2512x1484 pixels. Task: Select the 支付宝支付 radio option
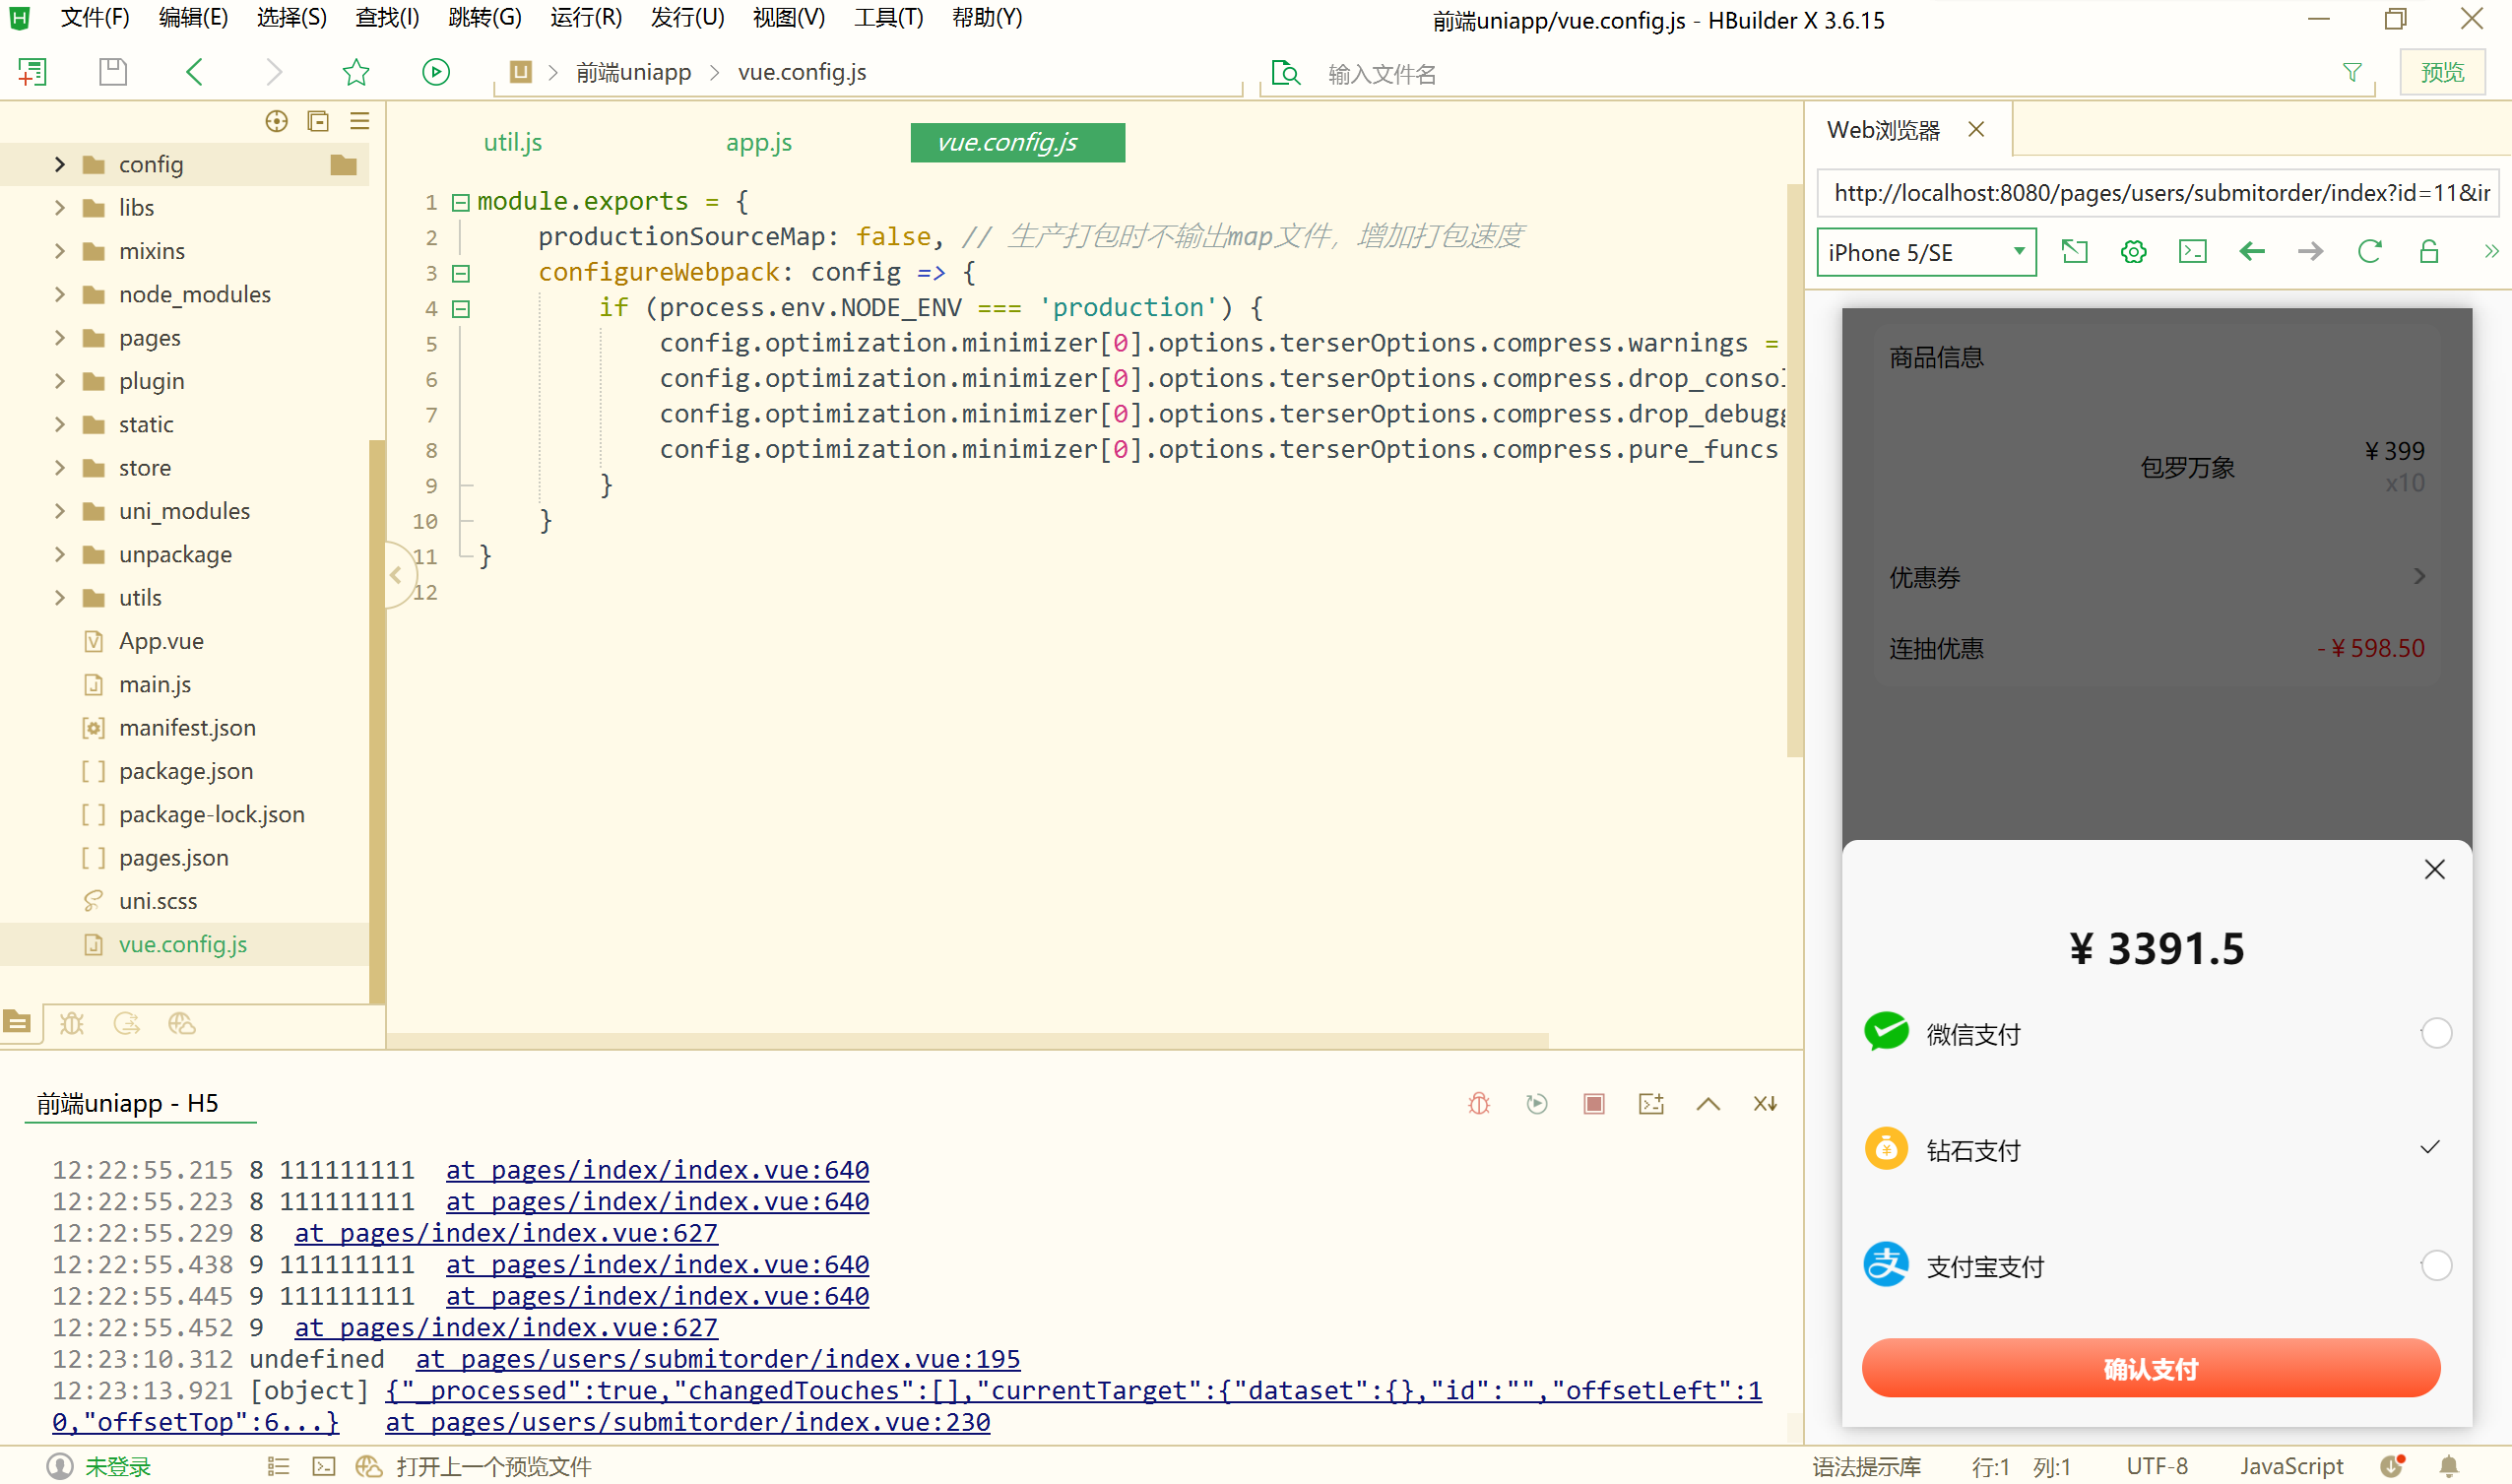tap(2436, 1266)
